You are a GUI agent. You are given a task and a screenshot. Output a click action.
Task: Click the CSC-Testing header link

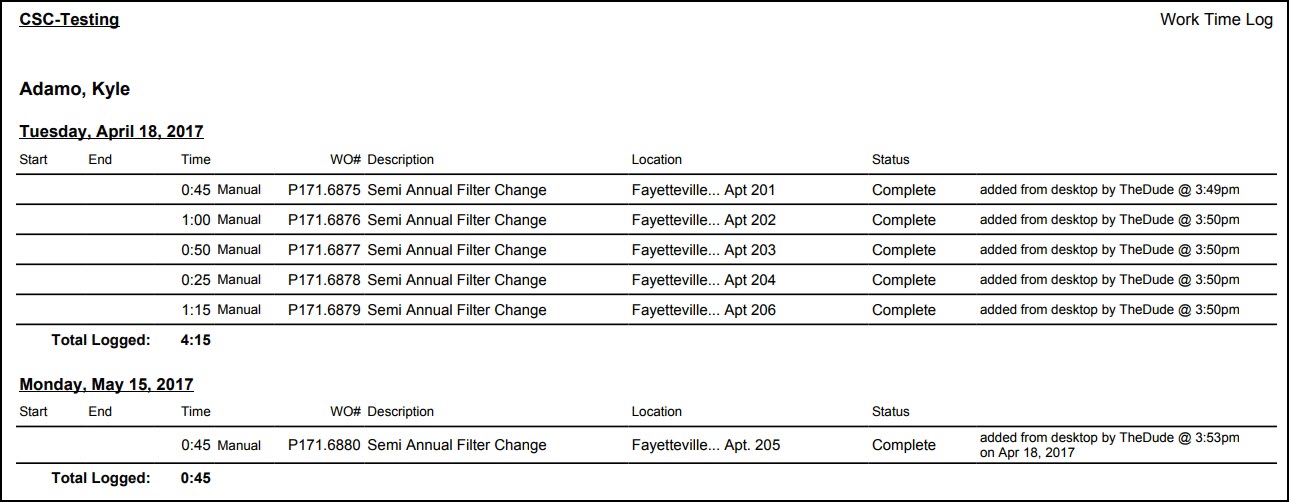click(69, 19)
